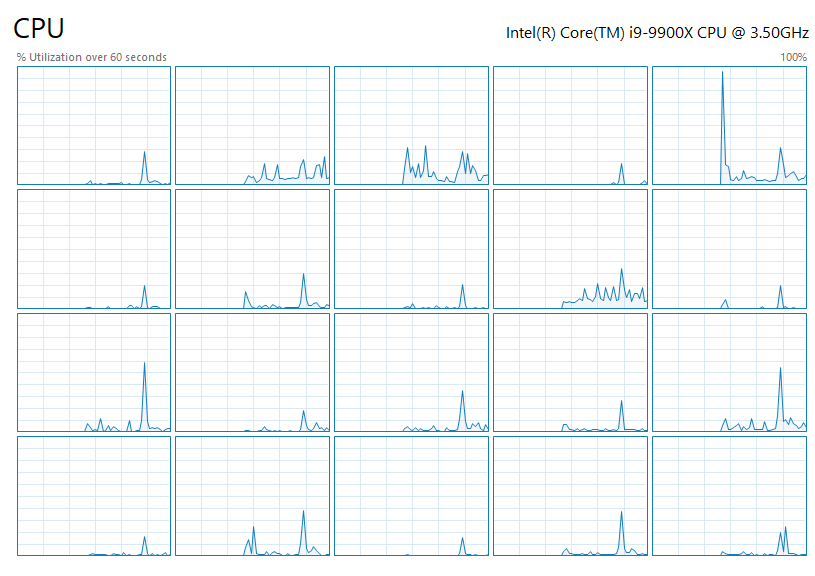Select the Intel(R) Core(TM) i9-9900X processor name
The height and width of the screenshot is (576, 815).
click(657, 33)
